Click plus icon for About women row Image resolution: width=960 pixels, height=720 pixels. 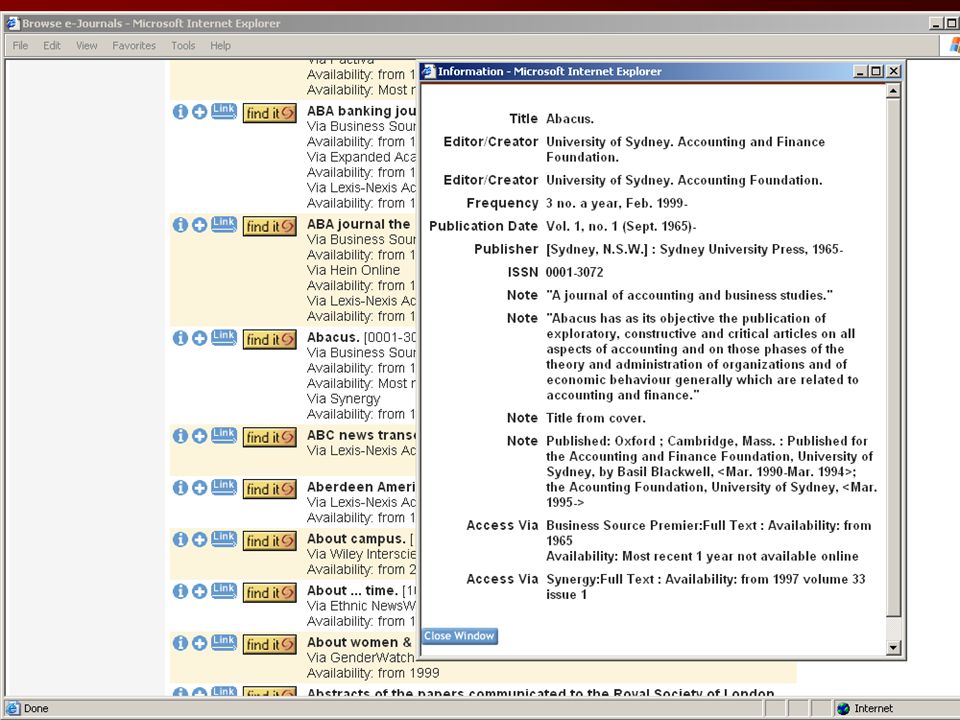click(200, 642)
